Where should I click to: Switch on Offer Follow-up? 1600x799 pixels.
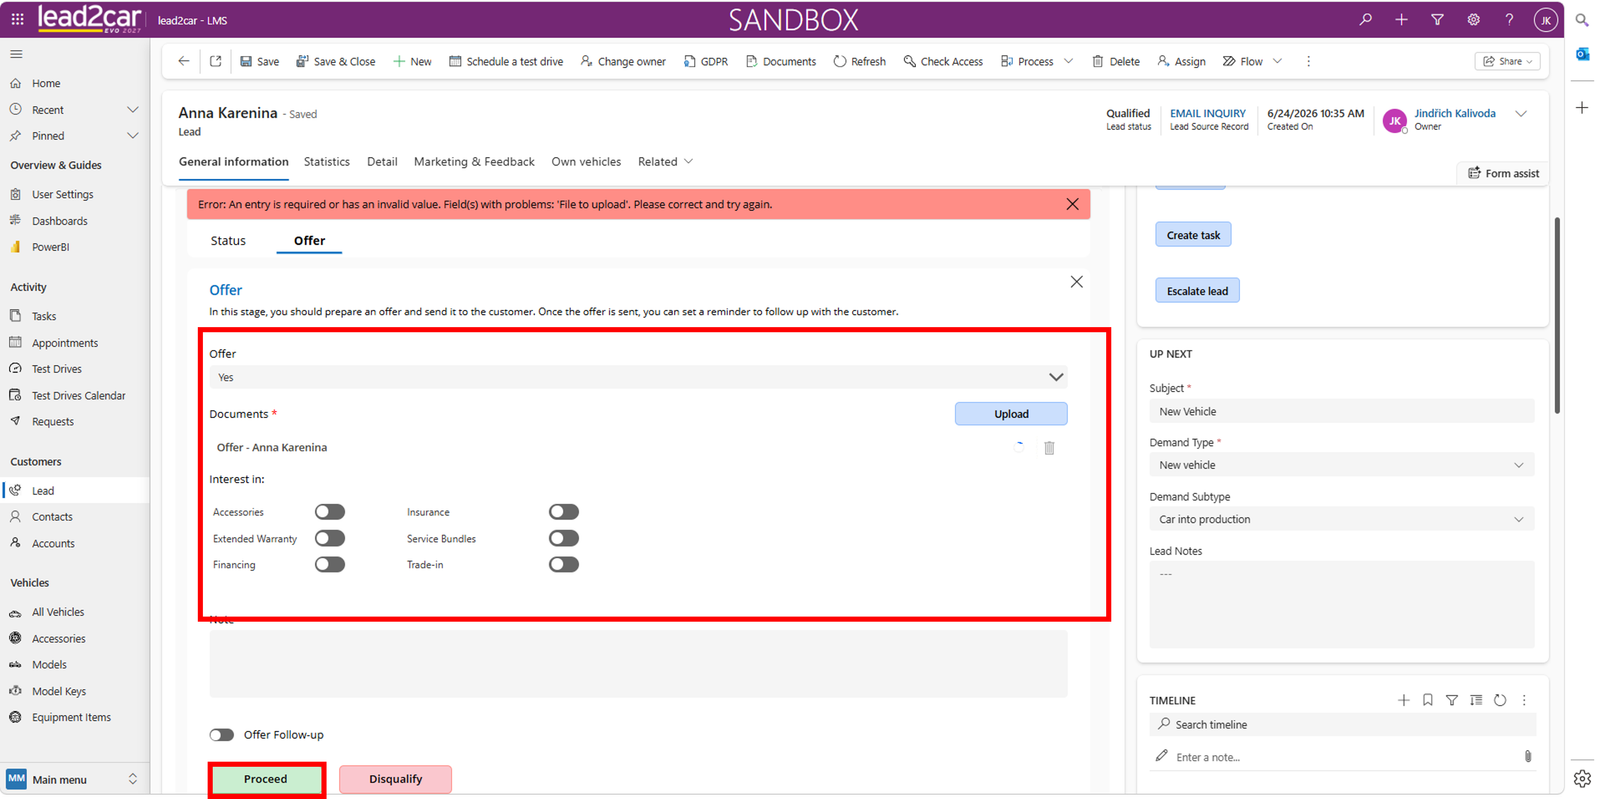tap(221, 735)
